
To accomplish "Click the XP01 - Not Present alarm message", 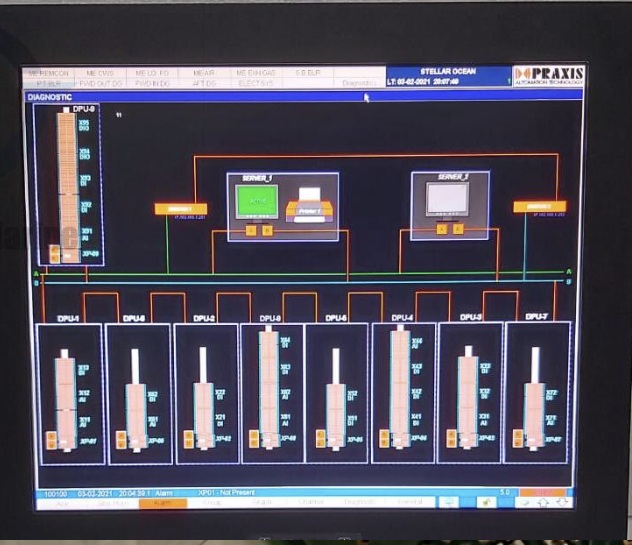I will click(x=226, y=493).
